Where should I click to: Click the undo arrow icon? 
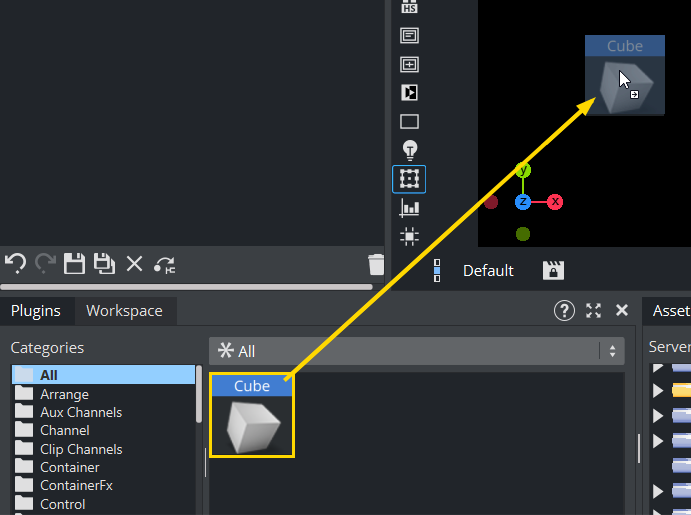pos(15,264)
